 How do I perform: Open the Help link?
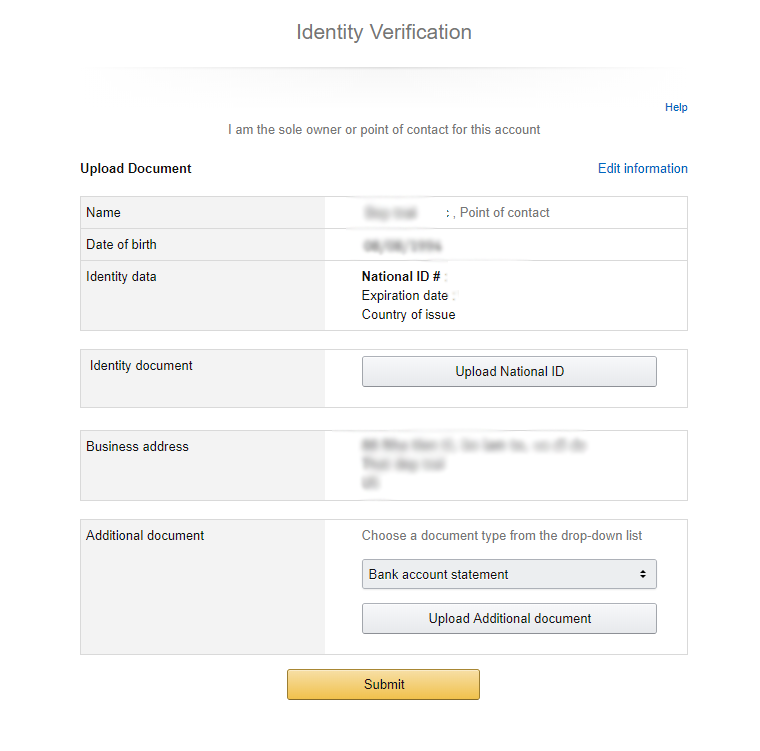tap(676, 107)
